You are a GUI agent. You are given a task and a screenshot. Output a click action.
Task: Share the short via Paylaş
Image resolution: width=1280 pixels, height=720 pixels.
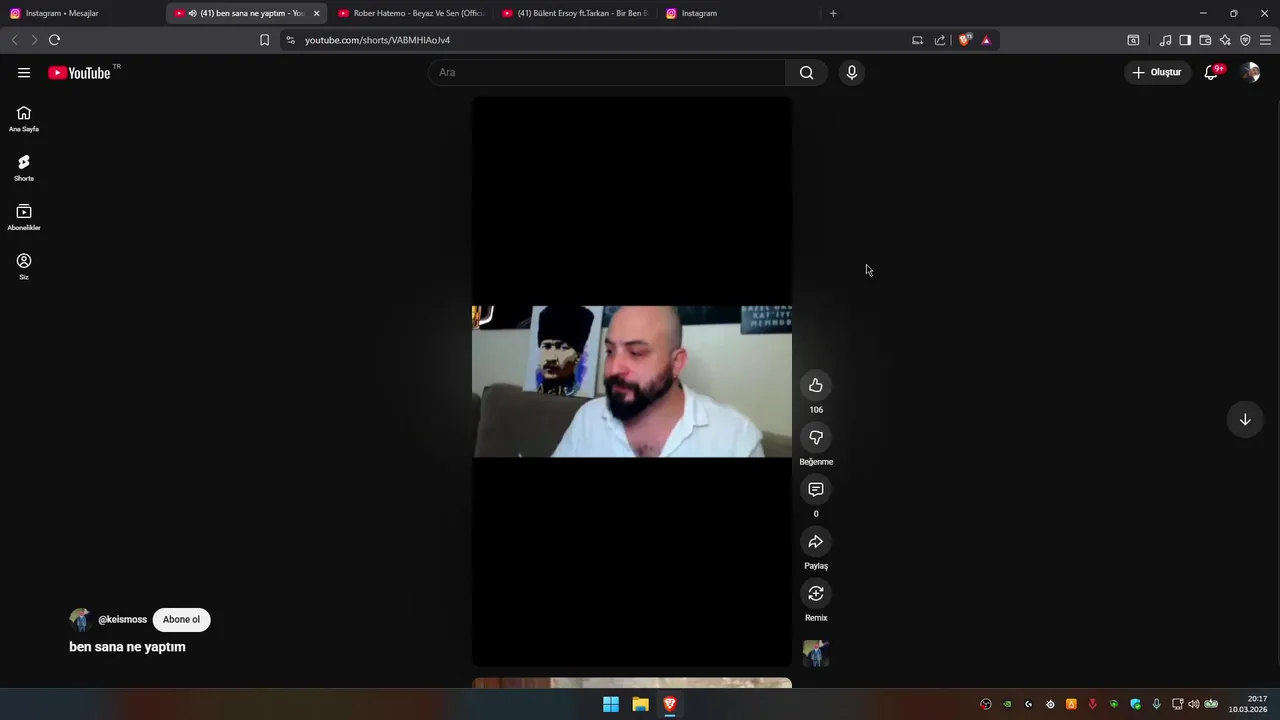[816, 541]
